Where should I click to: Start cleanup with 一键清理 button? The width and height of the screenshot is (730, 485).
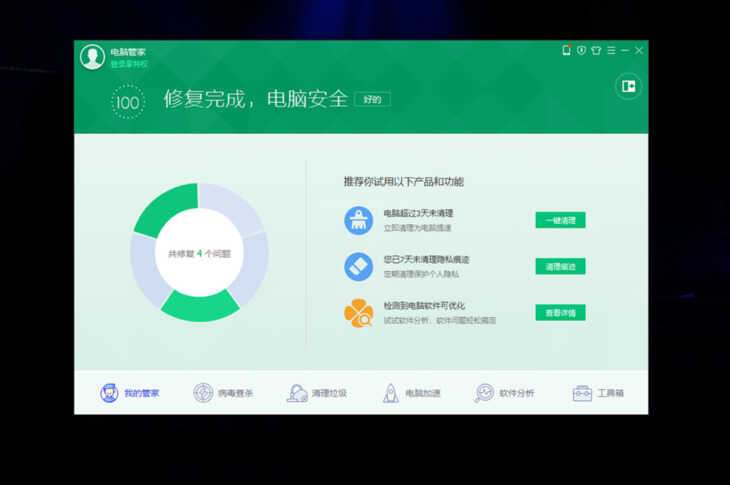[x=561, y=220]
